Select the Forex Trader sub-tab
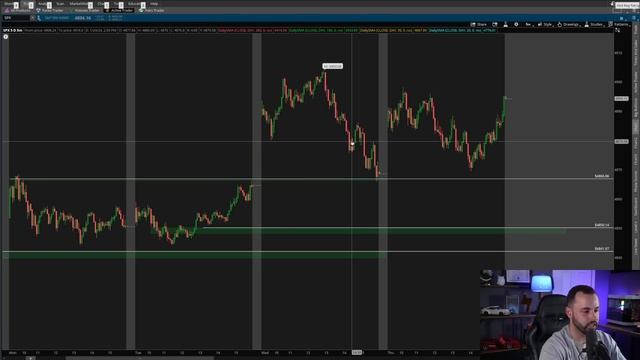 click(x=50, y=11)
